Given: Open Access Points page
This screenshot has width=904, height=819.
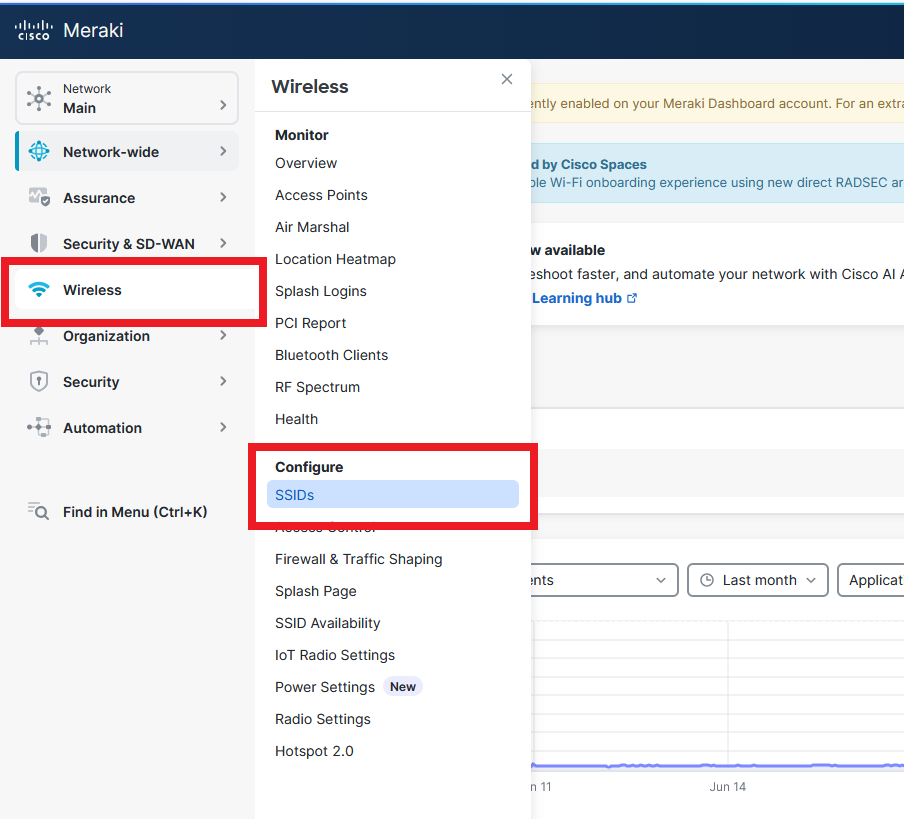Looking at the screenshot, I should pos(321,195).
